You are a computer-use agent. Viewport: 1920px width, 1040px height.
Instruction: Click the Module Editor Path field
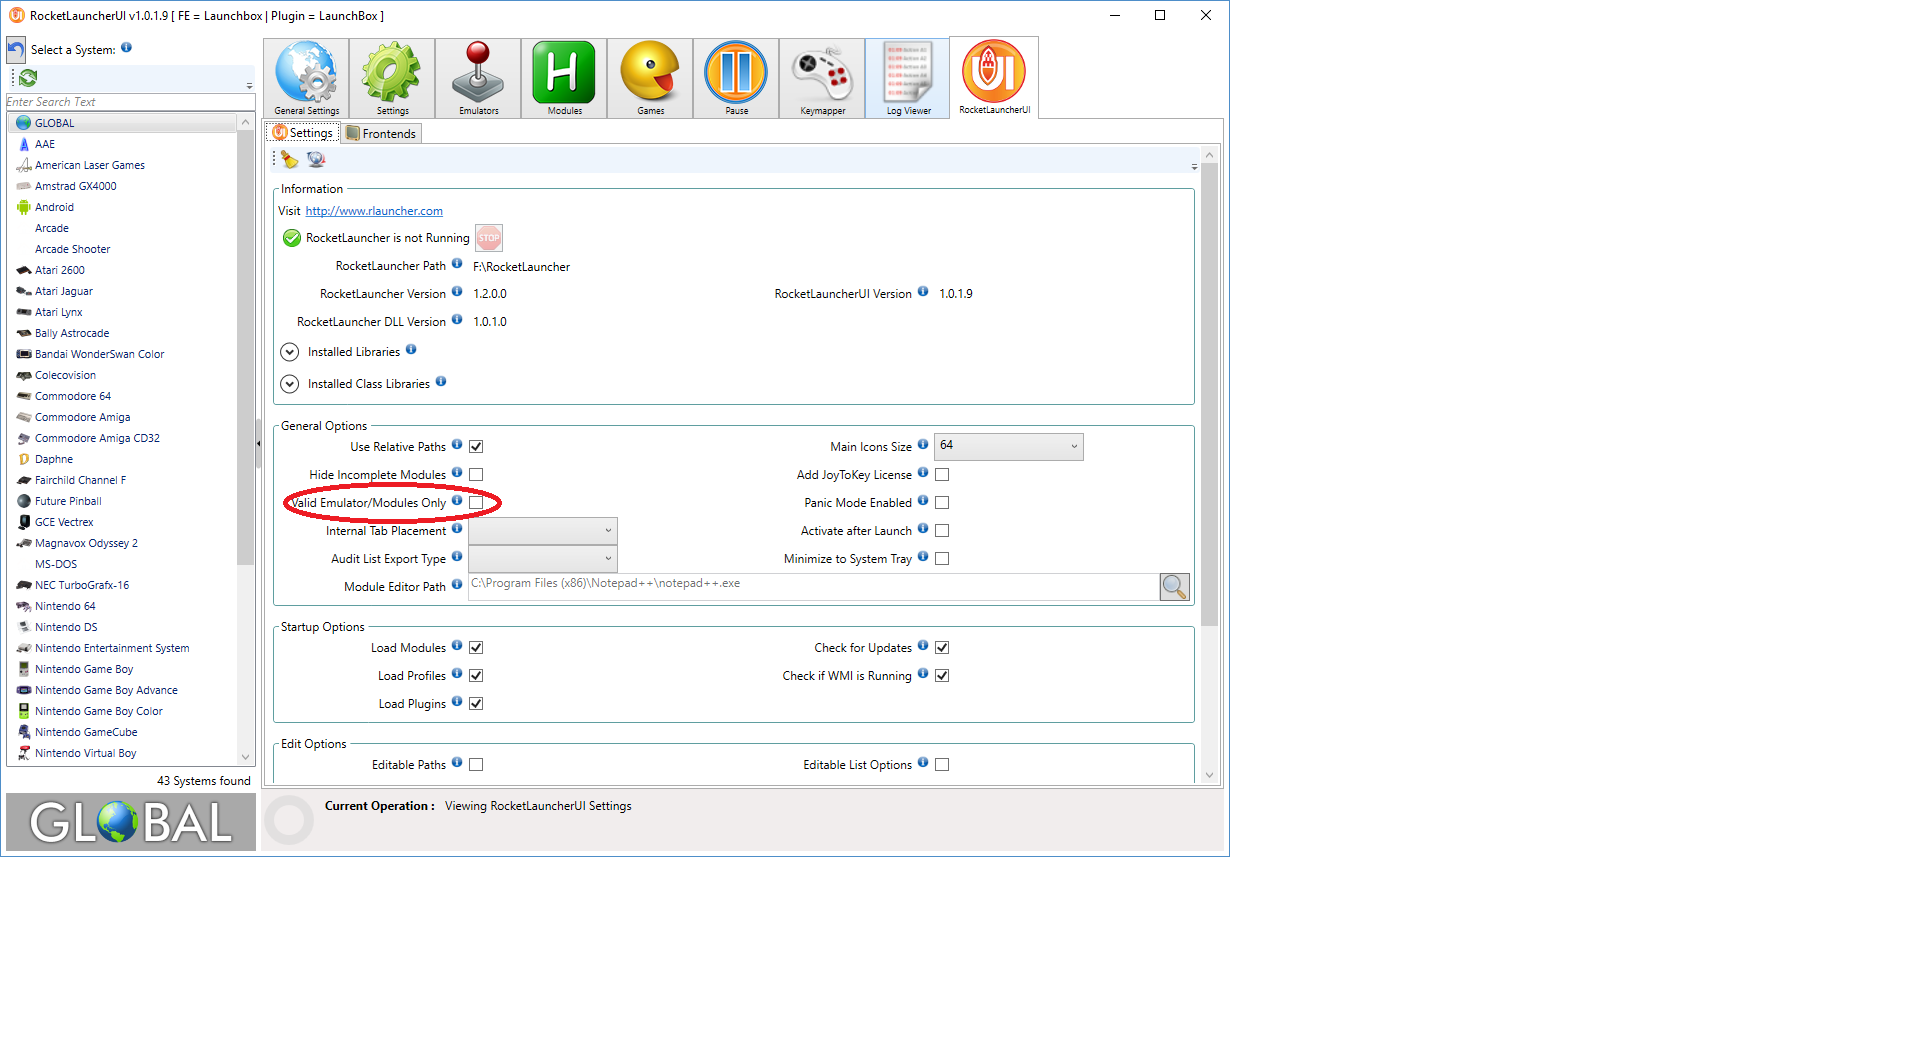[813, 587]
